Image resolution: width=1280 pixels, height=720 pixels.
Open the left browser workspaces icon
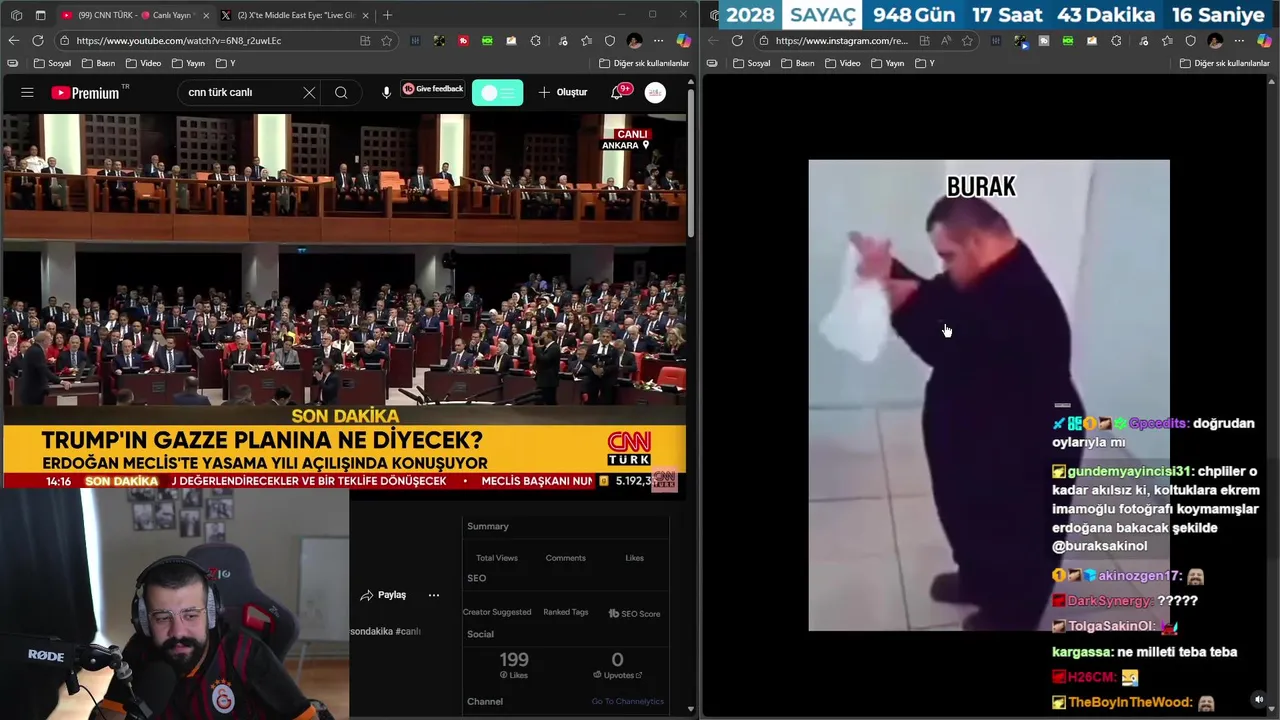click(15, 15)
